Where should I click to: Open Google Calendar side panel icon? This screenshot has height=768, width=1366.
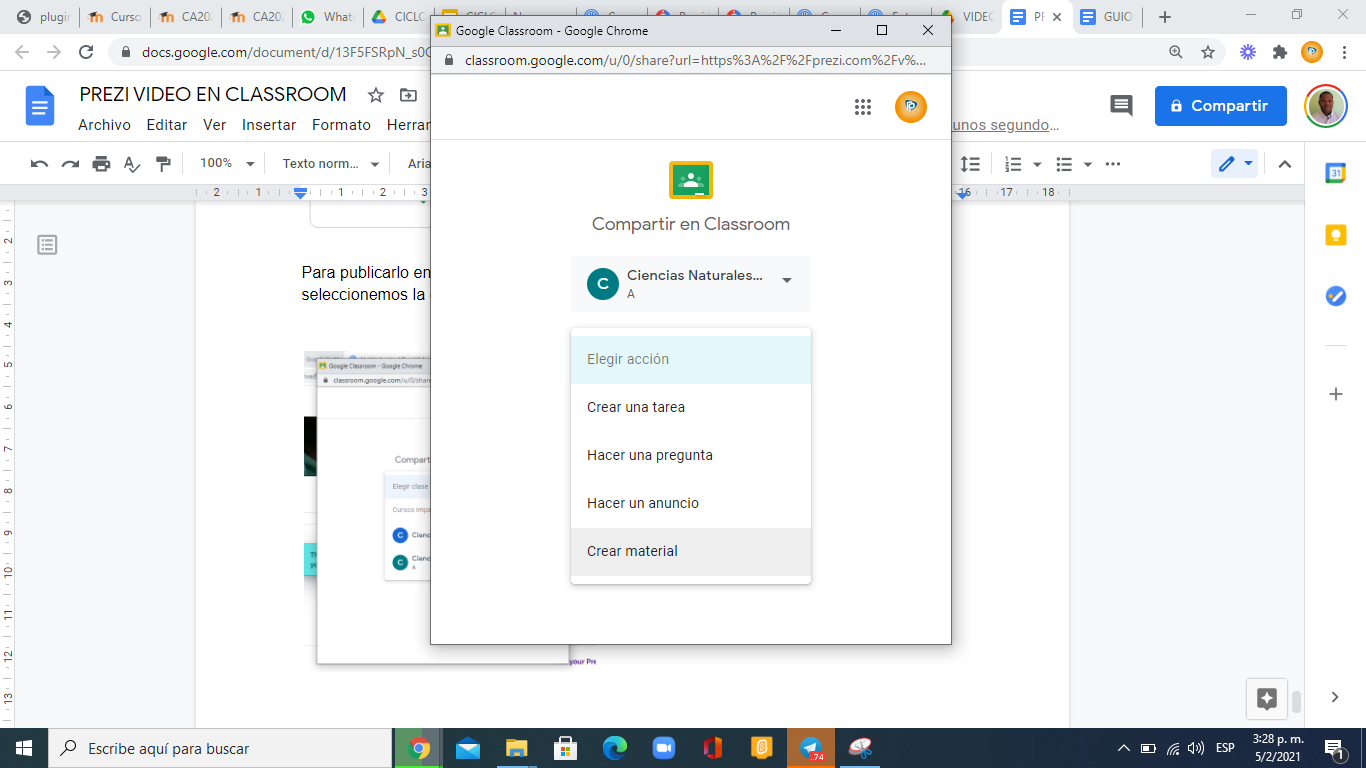1335,173
